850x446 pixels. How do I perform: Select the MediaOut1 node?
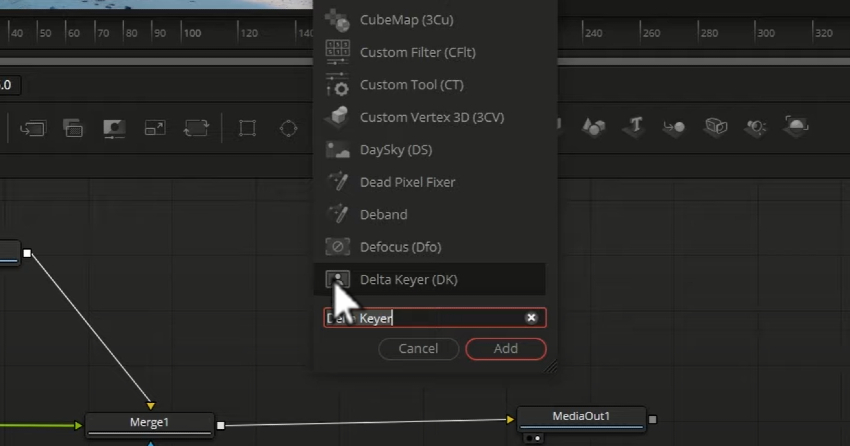581,417
